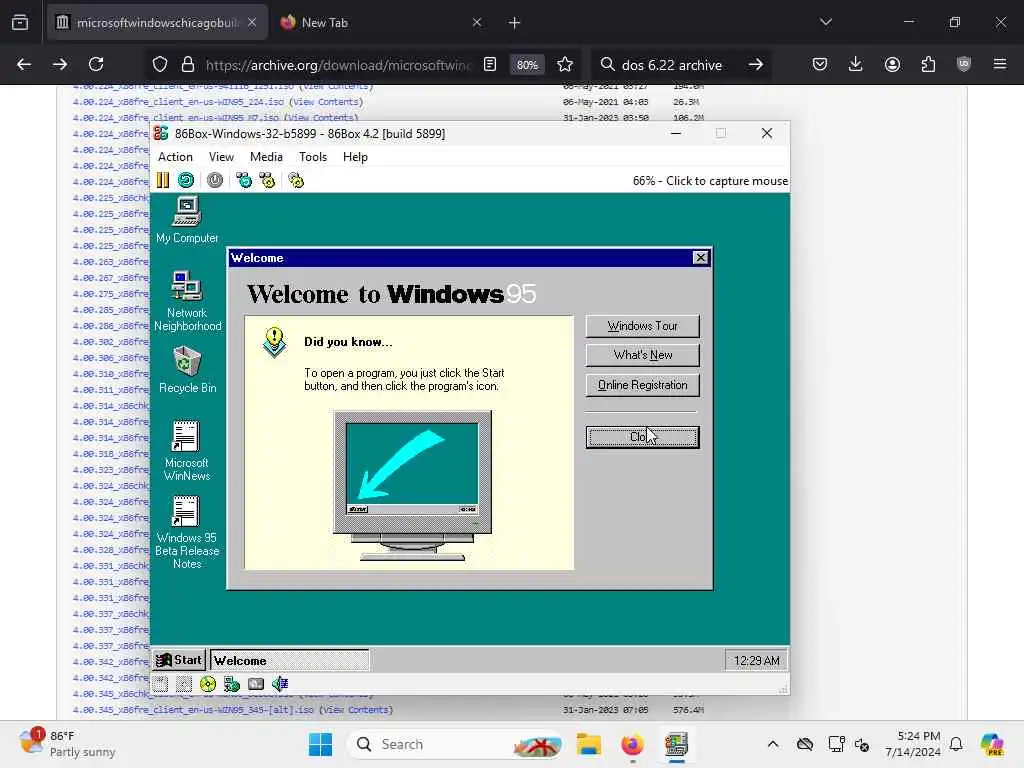Click the Windows 95 Start button
Image resolution: width=1024 pixels, height=768 pixels.
(x=179, y=660)
